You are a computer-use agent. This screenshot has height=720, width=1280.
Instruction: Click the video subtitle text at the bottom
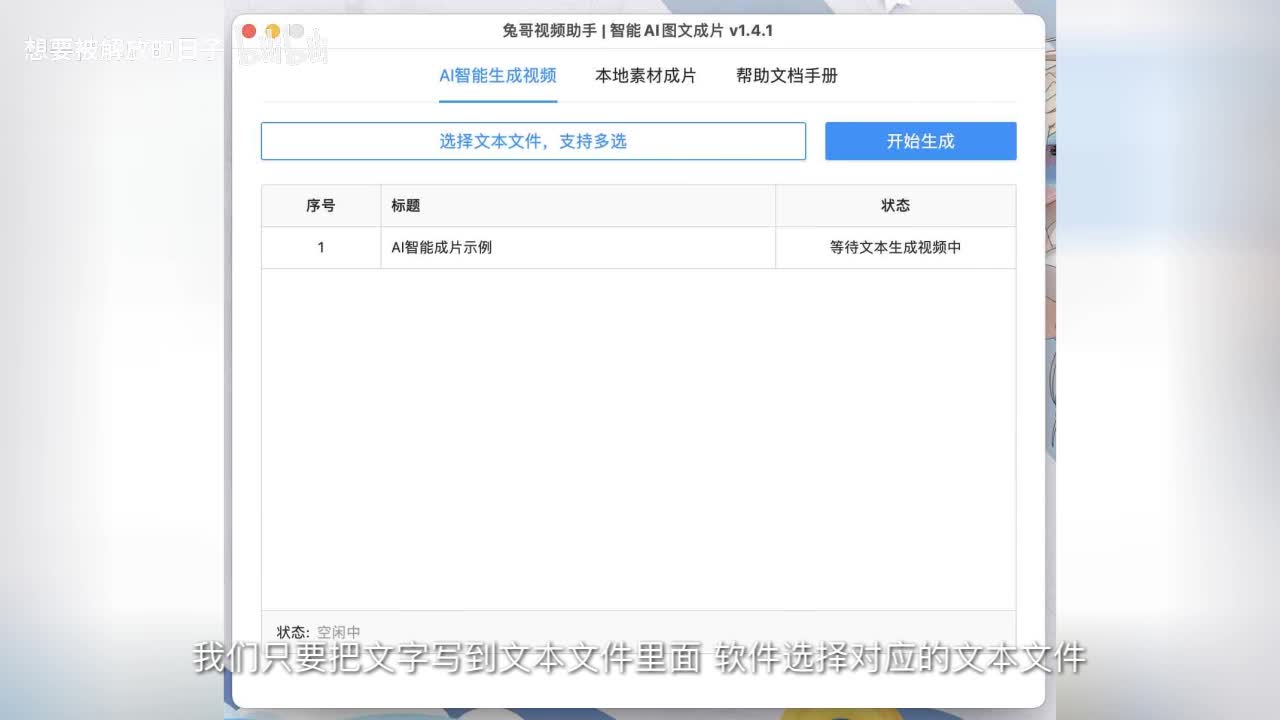(639, 659)
